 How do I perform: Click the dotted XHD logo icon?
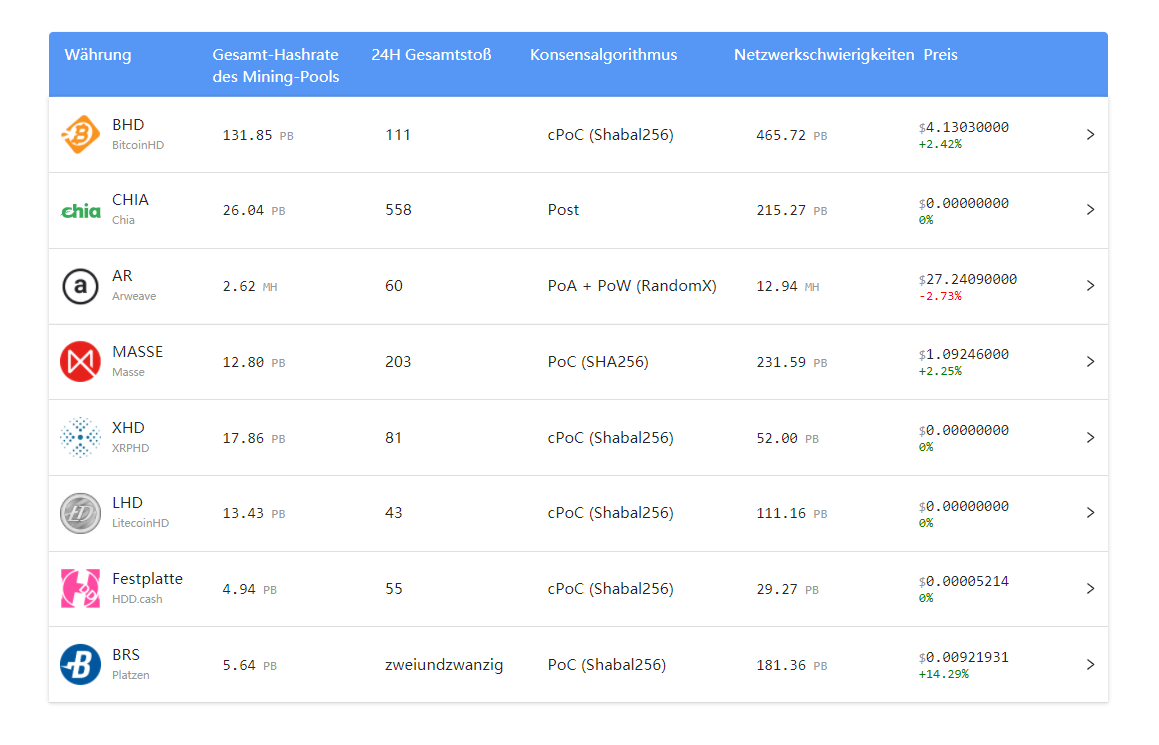tap(80, 438)
